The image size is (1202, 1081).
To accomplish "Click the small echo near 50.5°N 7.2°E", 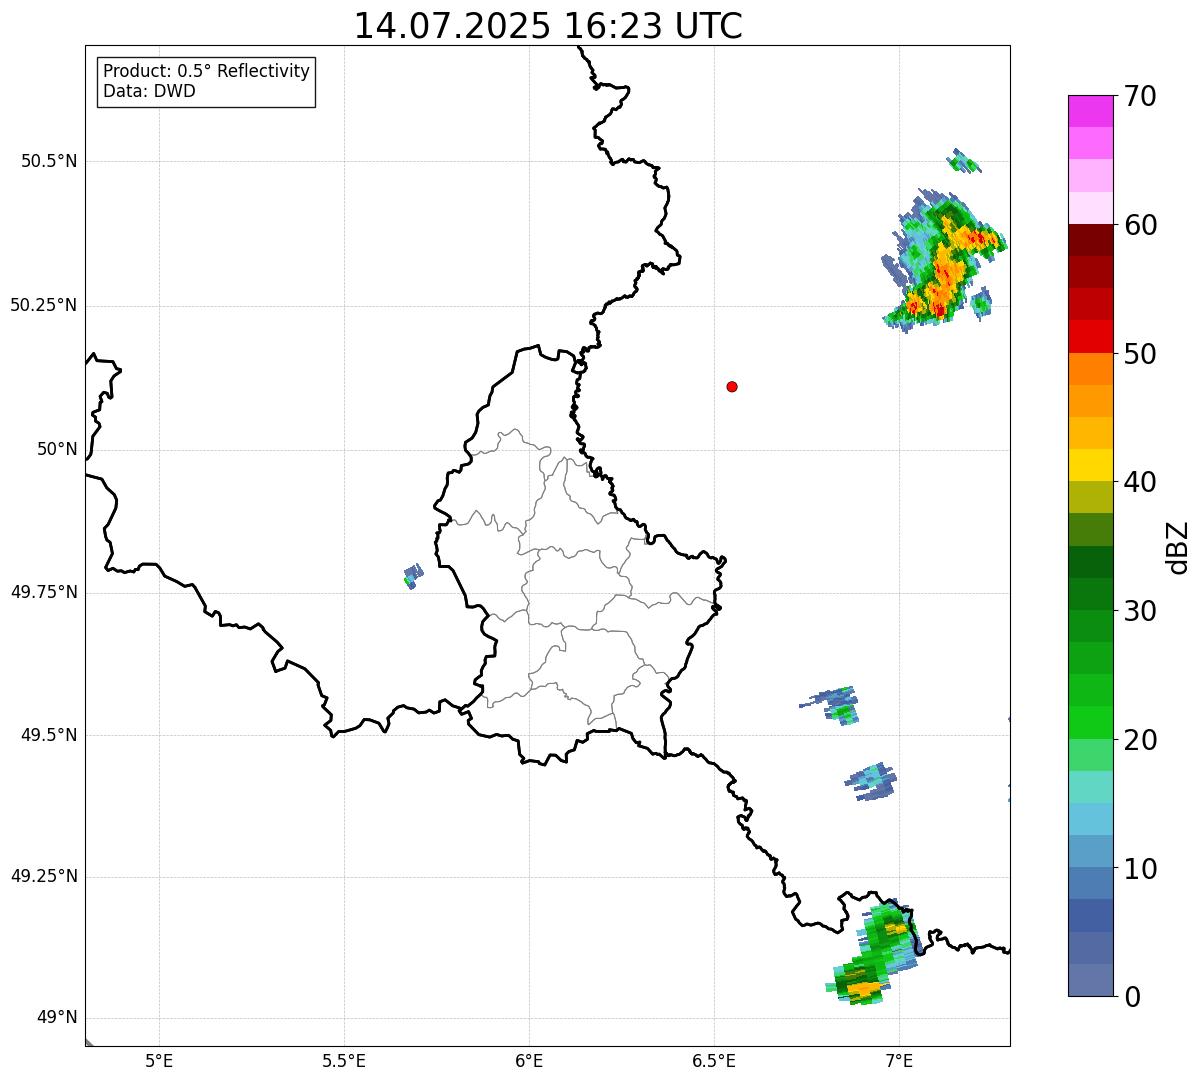I will click(x=964, y=160).
